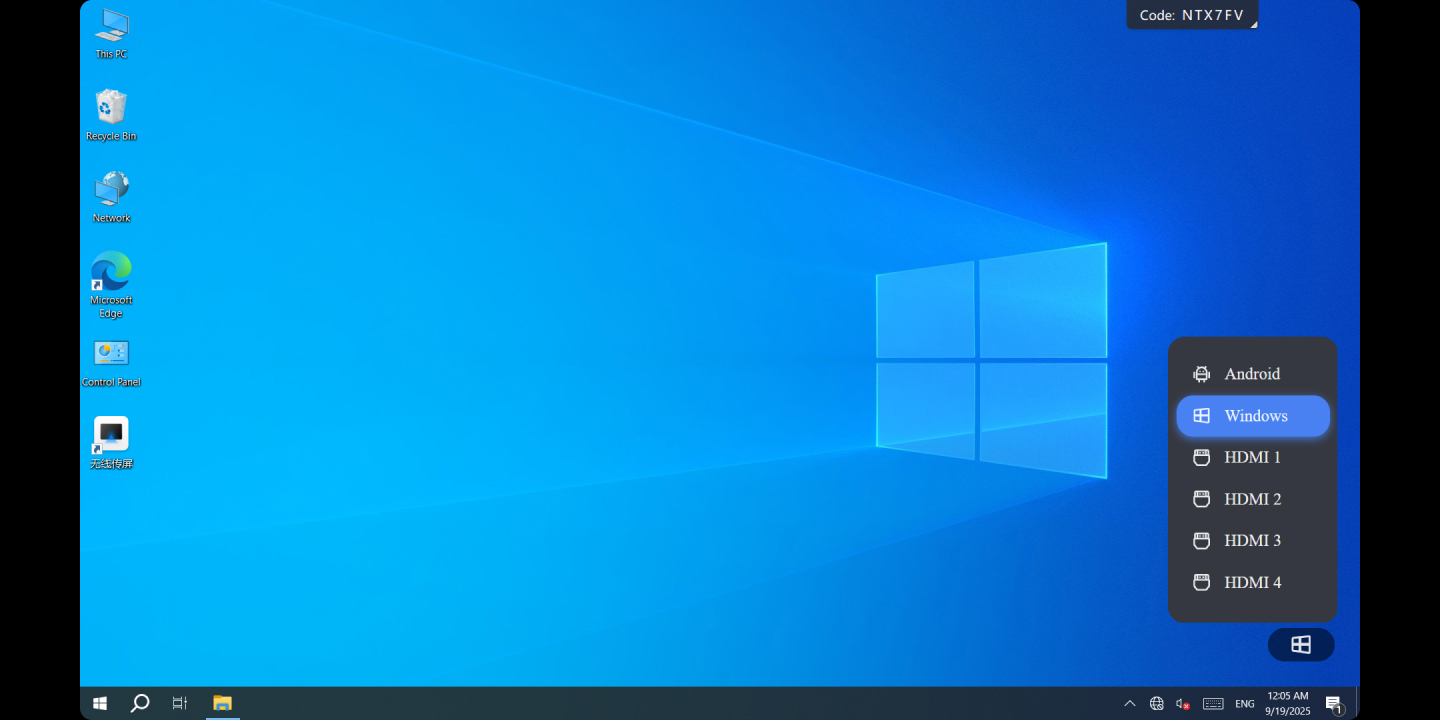
Task: Switch to HDMI 1 input
Action: (x=1252, y=458)
